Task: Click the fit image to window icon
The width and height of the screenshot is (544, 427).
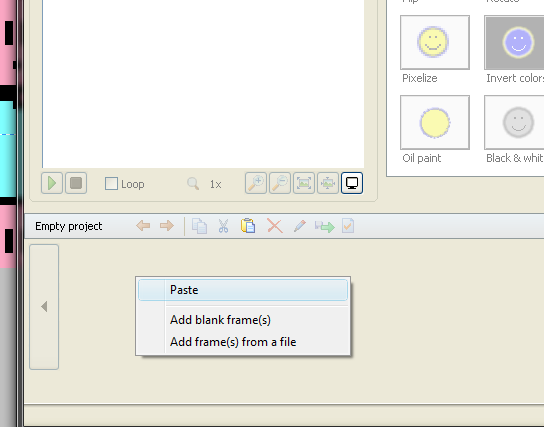Action: coord(304,183)
